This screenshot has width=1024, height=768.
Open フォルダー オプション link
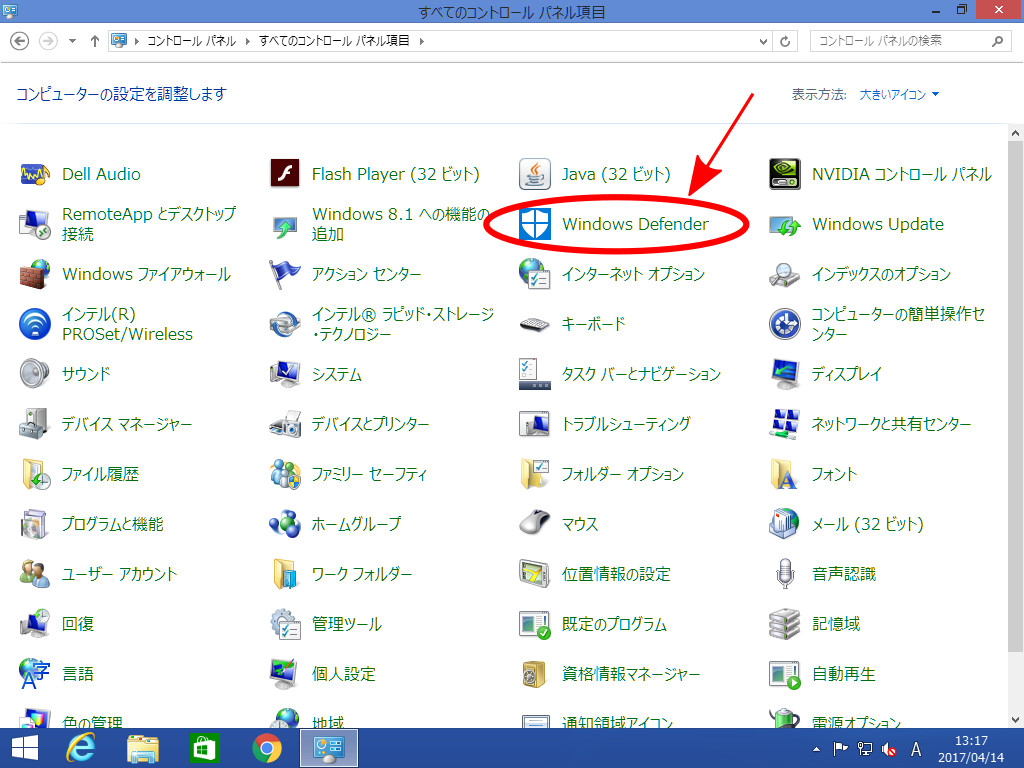(x=622, y=474)
